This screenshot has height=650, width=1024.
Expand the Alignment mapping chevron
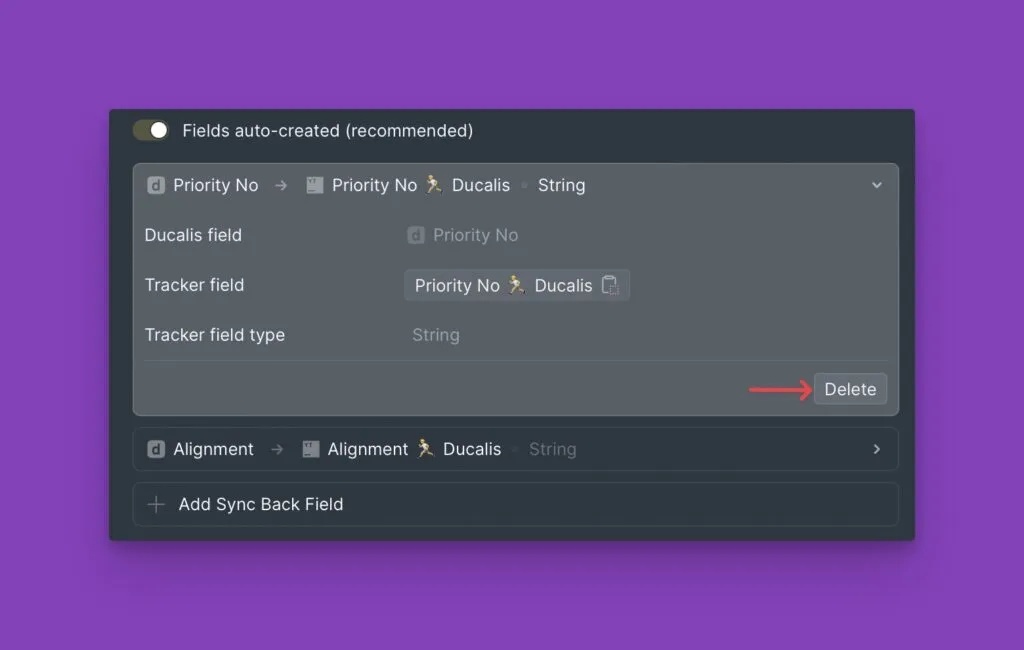tap(876, 449)
